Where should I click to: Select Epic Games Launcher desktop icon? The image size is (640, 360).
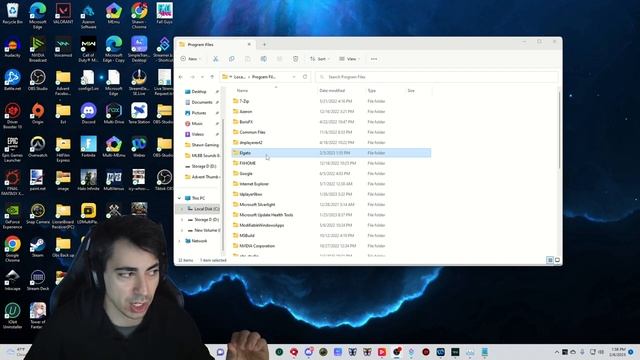click(x=12, y=149)
